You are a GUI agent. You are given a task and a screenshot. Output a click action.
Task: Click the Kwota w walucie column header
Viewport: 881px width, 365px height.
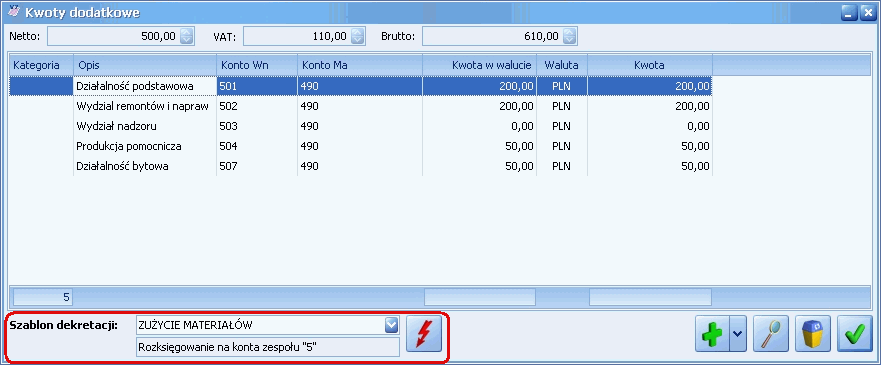479,65
